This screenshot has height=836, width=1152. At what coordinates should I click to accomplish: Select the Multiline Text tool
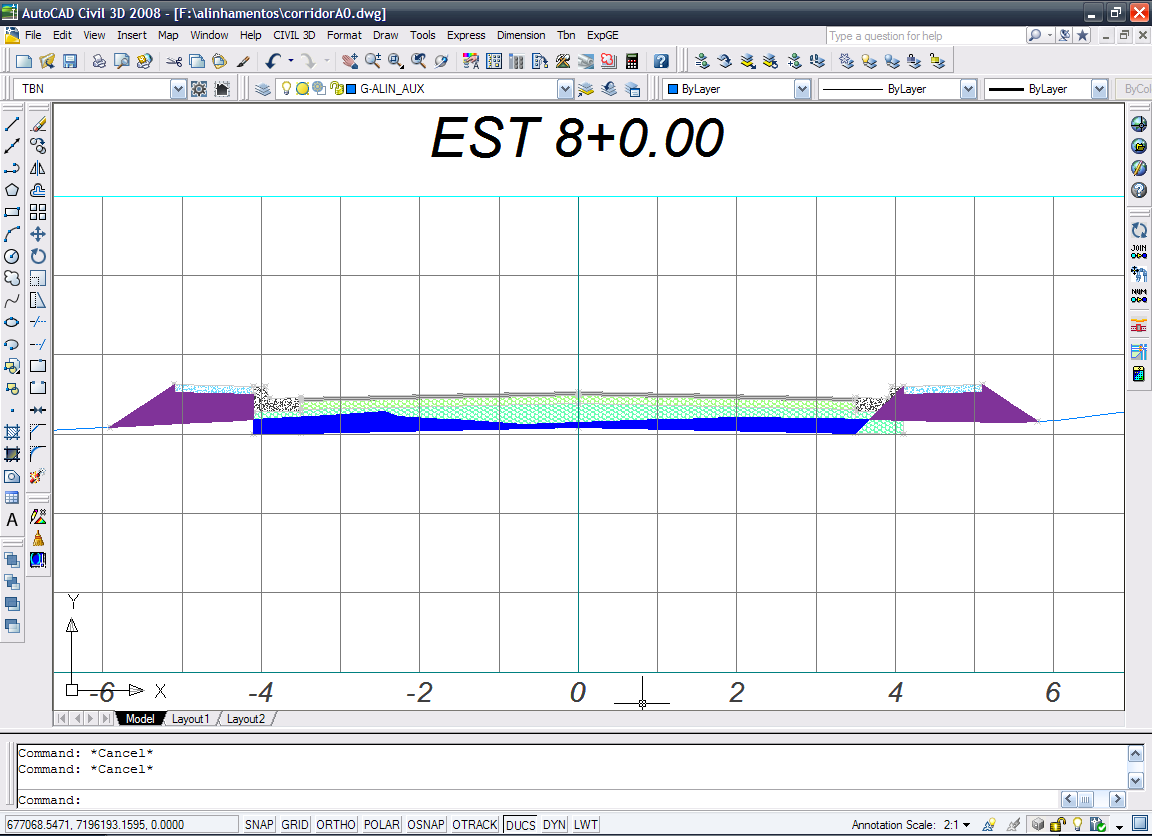pos(12,520)
